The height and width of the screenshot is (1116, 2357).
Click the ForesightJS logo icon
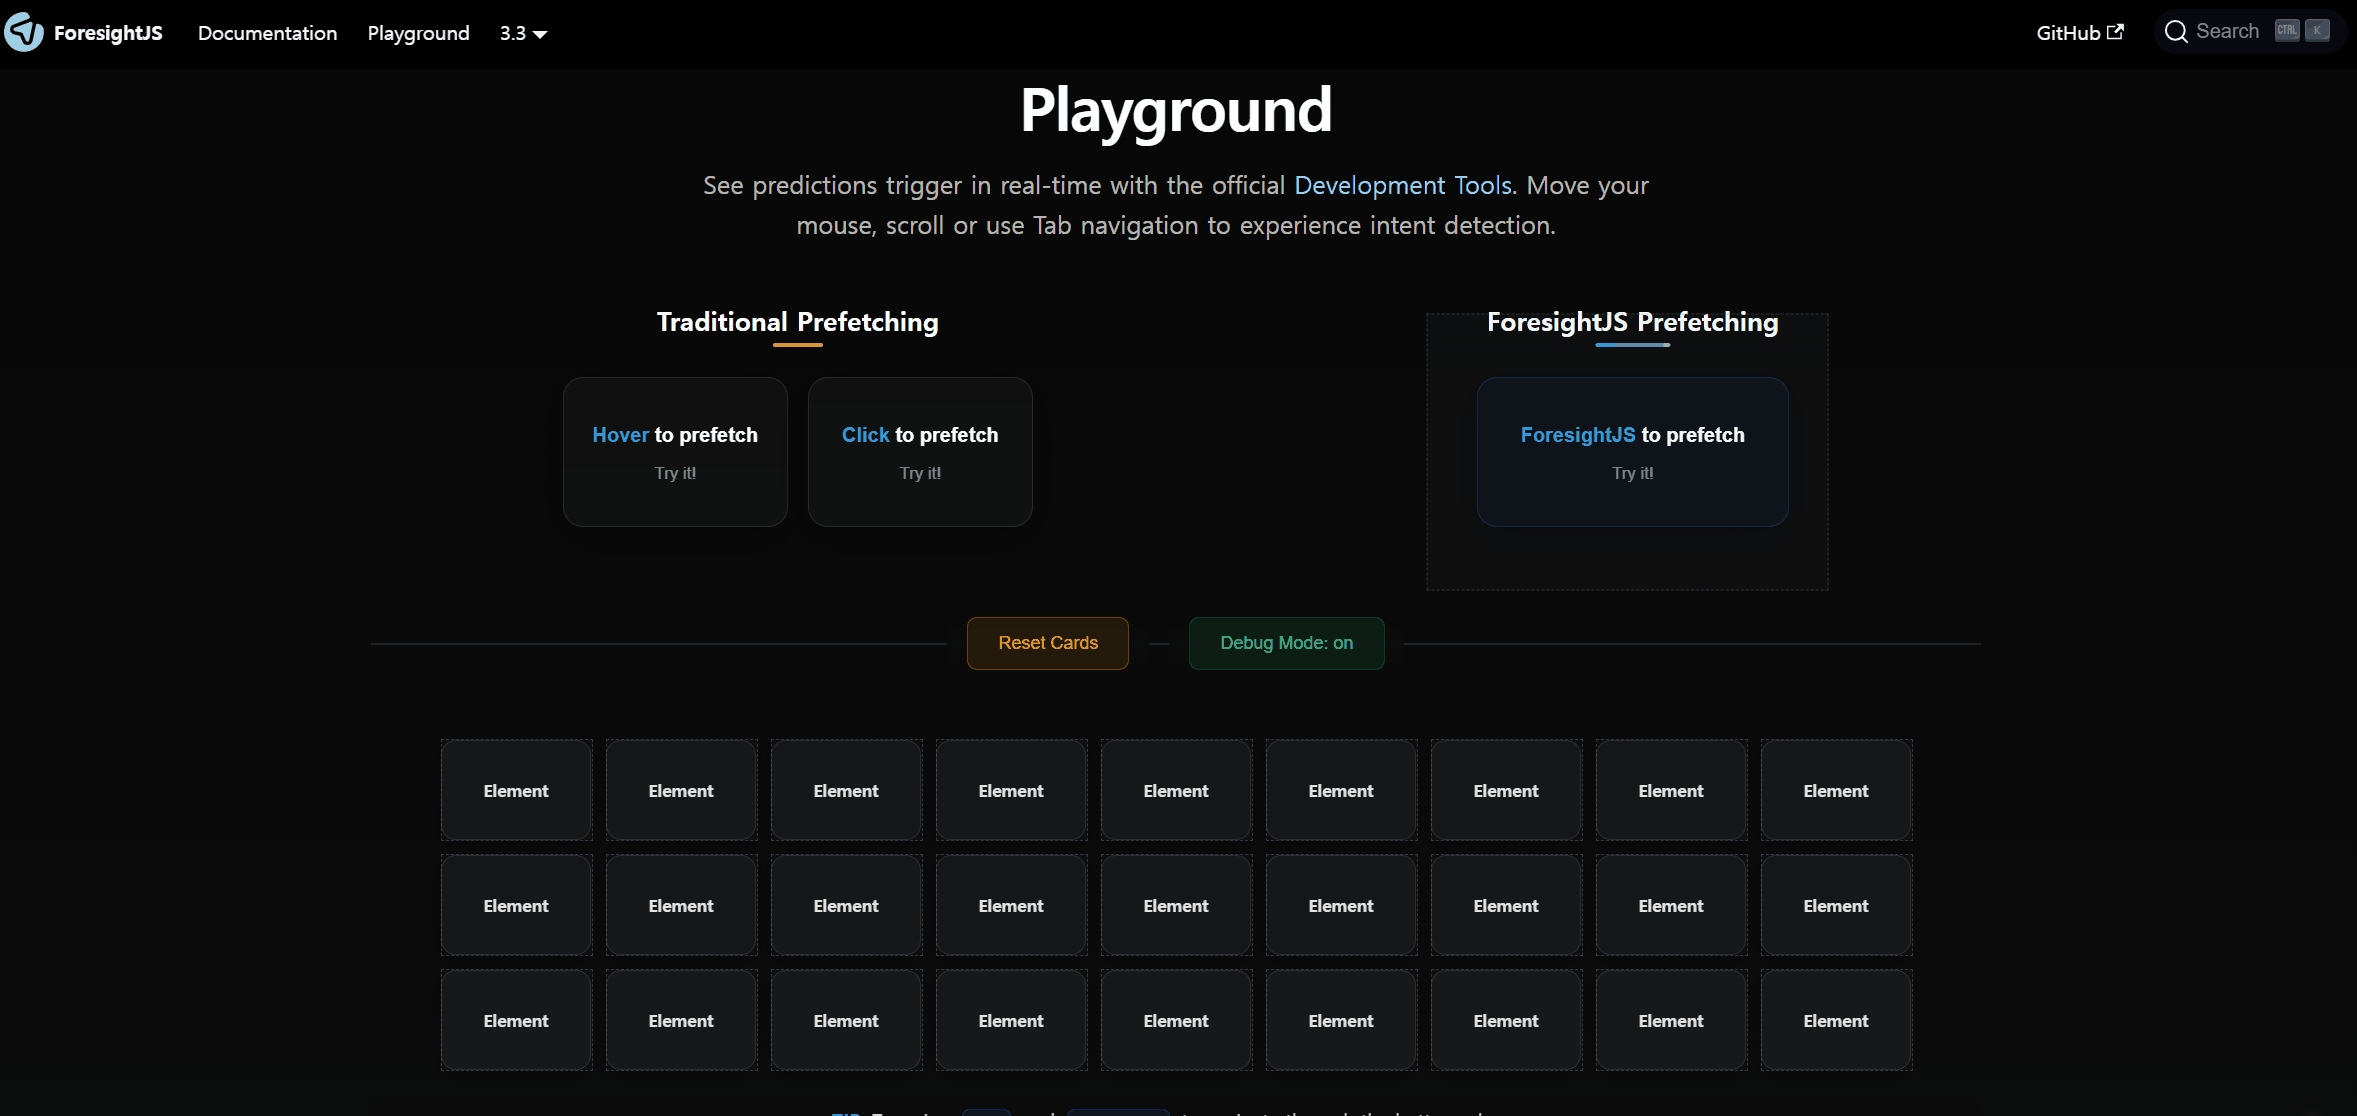pyautogui.click(x=24, y=32)
